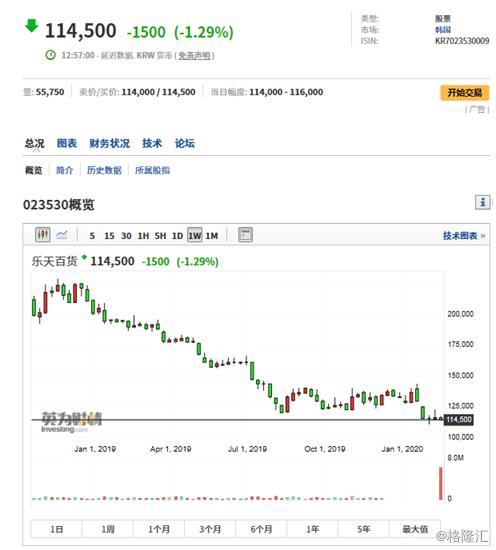The height and width of the screenshot is (550, 496).
Task: Set chart interval to 15 minutes
Action: tap(109, 236)
